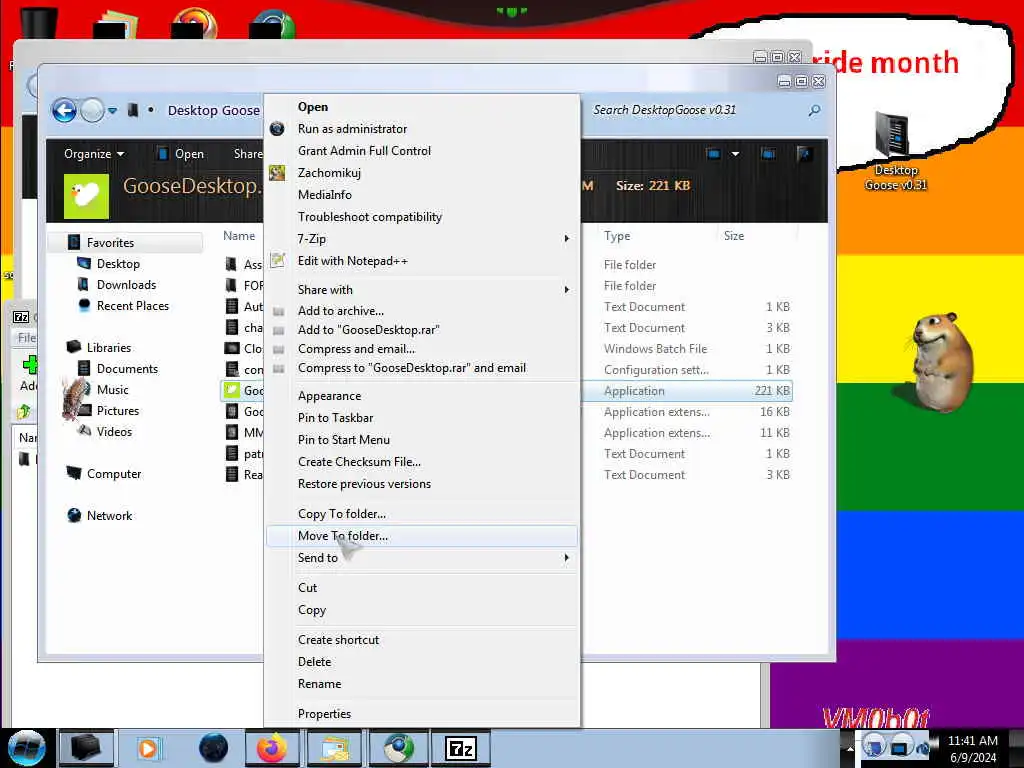1024x768 pixels.
Task: Choose Compress and email...
Action: click(x=421, y=349)
